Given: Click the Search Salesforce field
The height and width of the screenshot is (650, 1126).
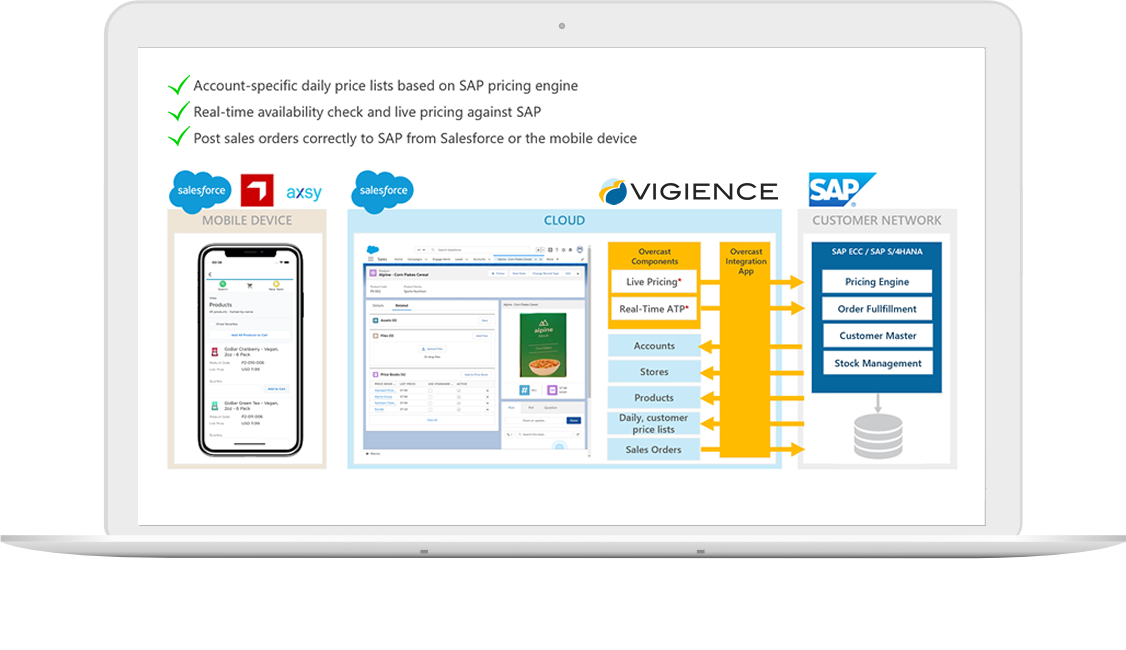Looking at the screenshot, I should click(x=479, y=250).
